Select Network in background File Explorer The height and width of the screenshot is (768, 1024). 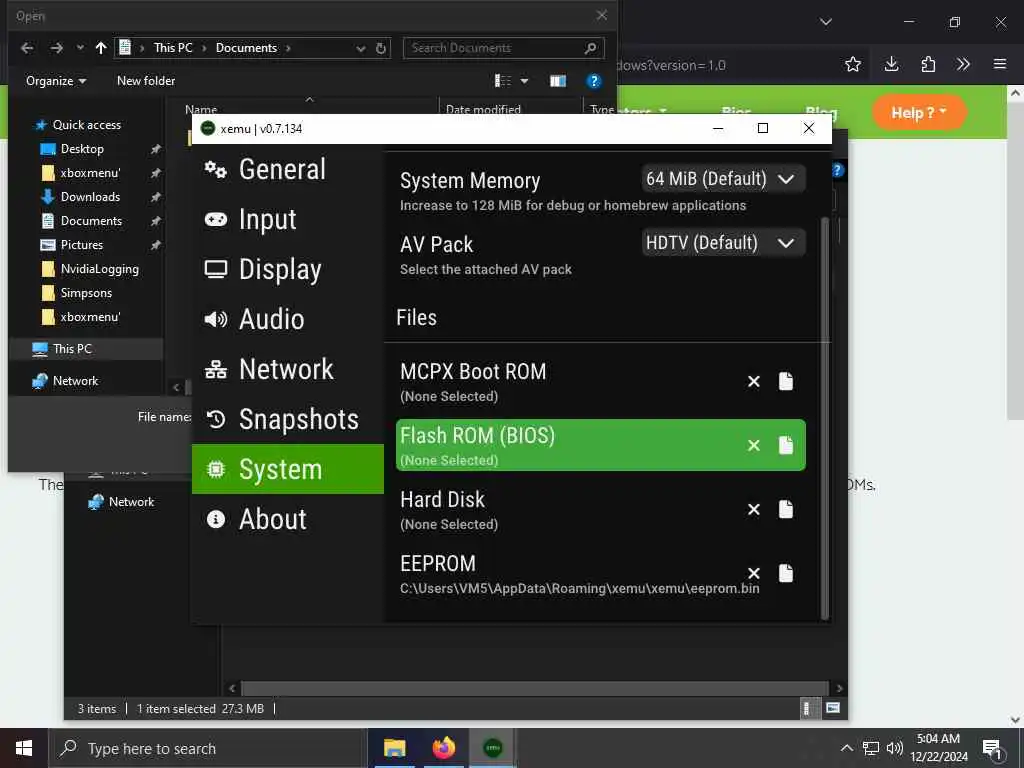coord(131,502)
